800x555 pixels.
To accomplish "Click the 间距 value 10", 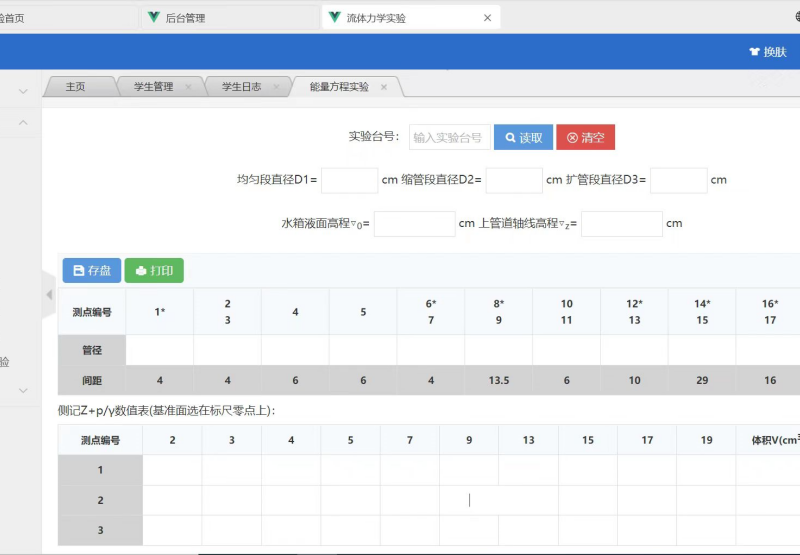I will [x=634, y=380].
